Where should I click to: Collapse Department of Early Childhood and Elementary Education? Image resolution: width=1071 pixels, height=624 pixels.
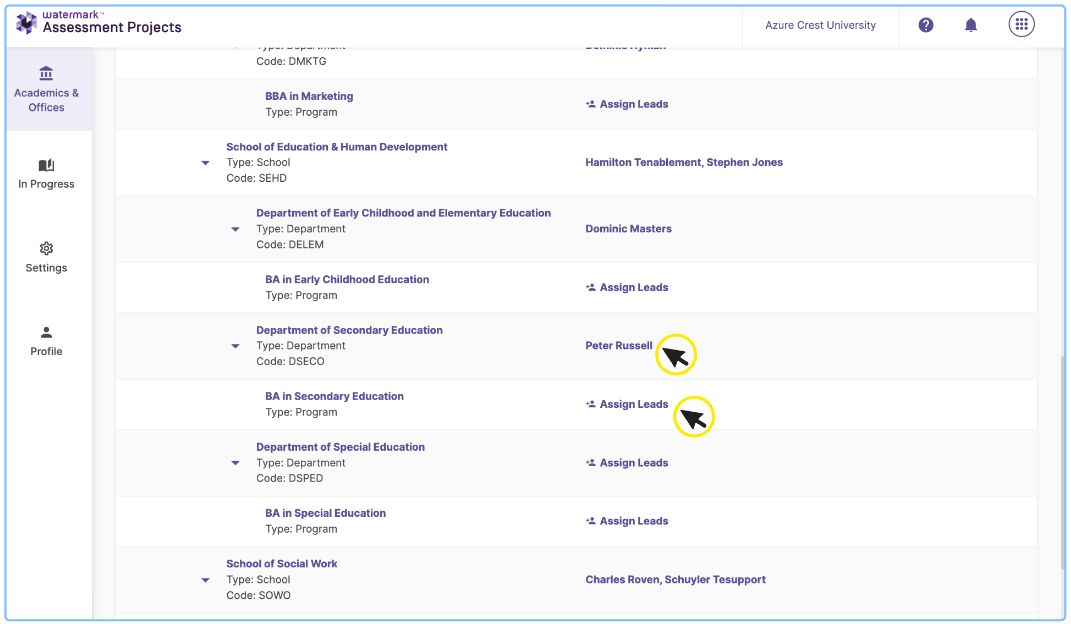click(x=236, y=229)
